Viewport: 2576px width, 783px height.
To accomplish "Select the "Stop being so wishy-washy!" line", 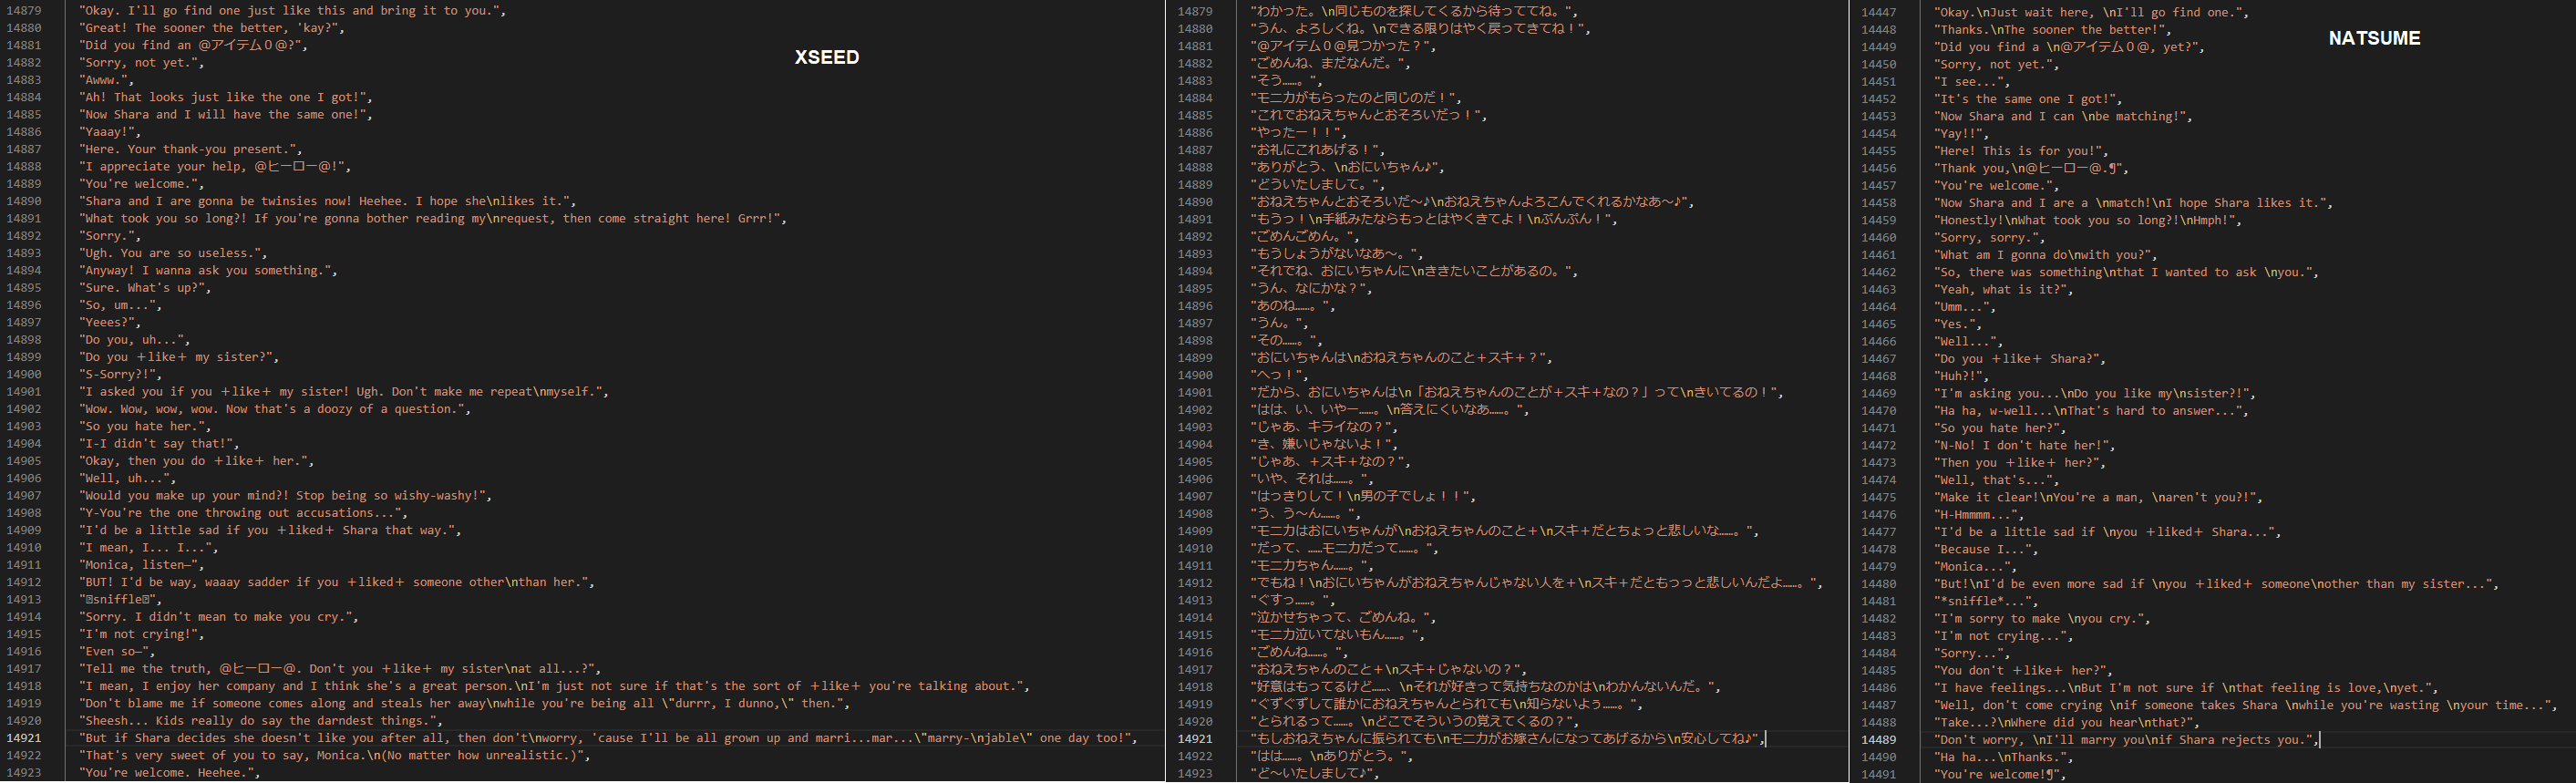I will click(285, 496).
